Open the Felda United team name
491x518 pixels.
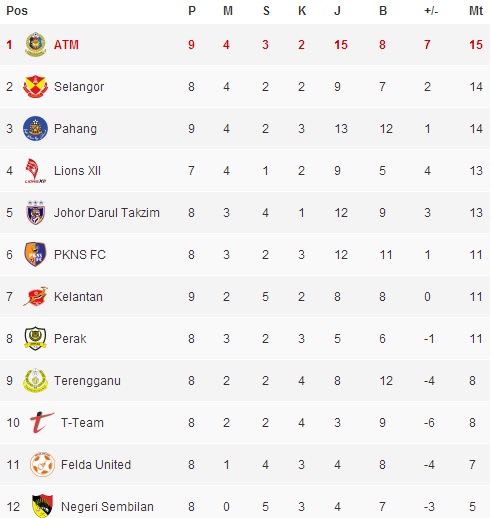(x=96, y=465)
